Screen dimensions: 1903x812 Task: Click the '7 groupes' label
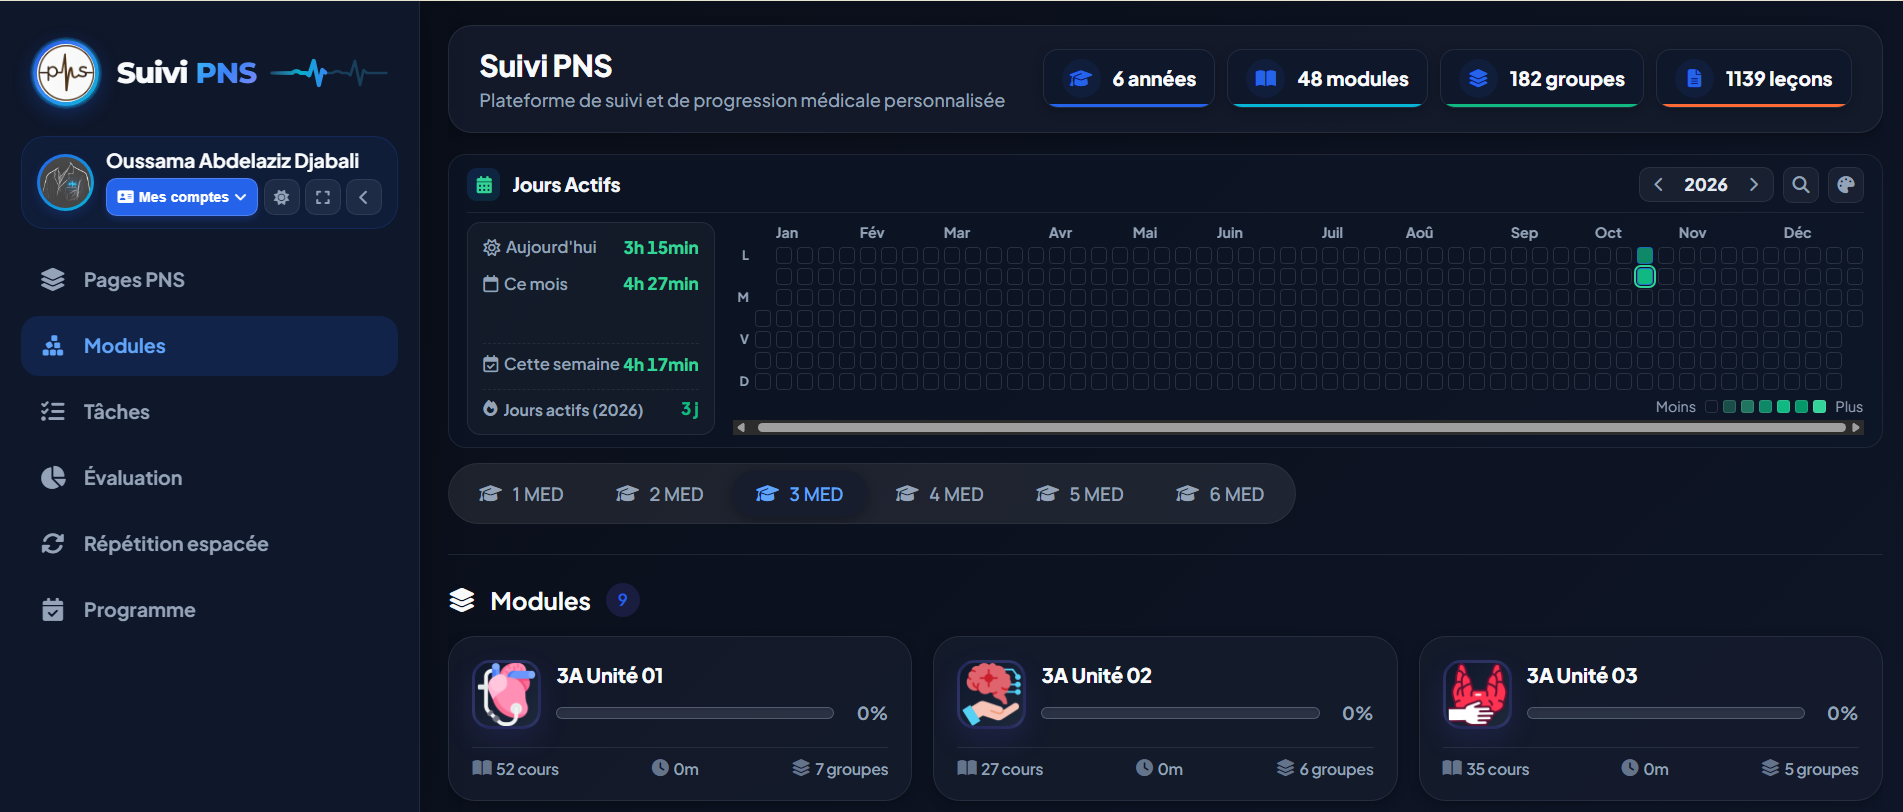coord(851,769)
